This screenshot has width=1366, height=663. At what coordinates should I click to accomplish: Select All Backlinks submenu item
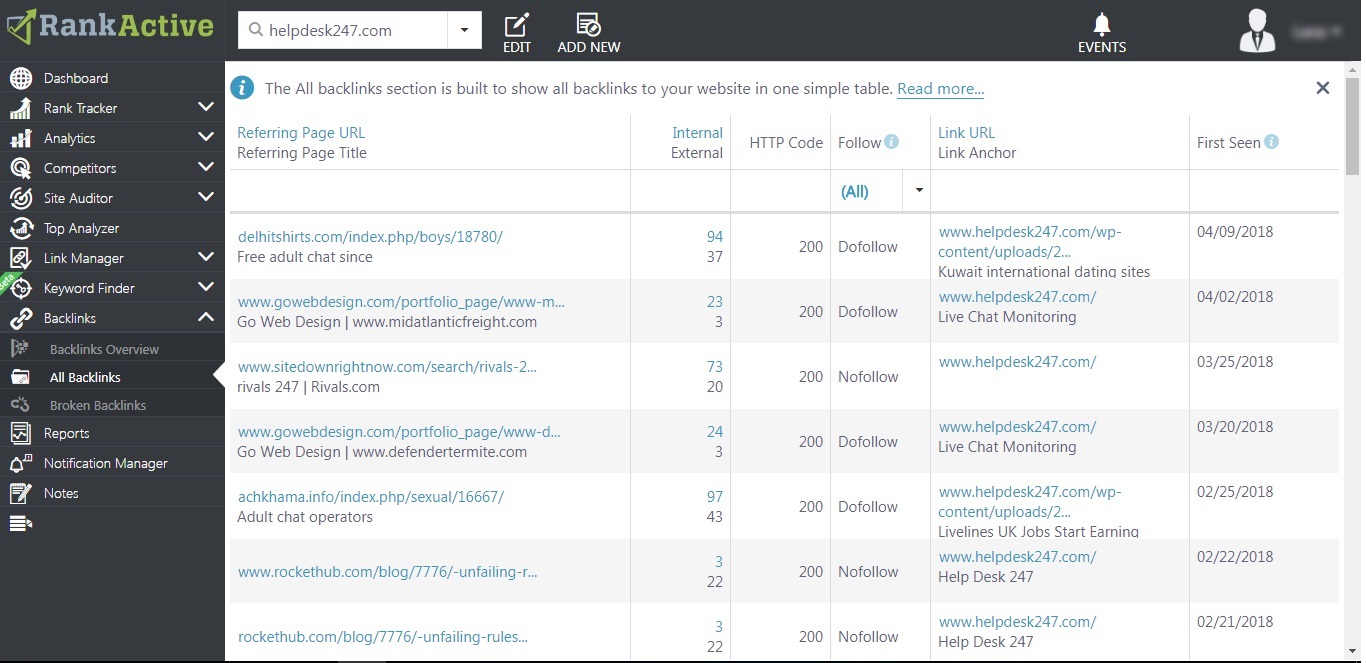click(x=85, y=377)
